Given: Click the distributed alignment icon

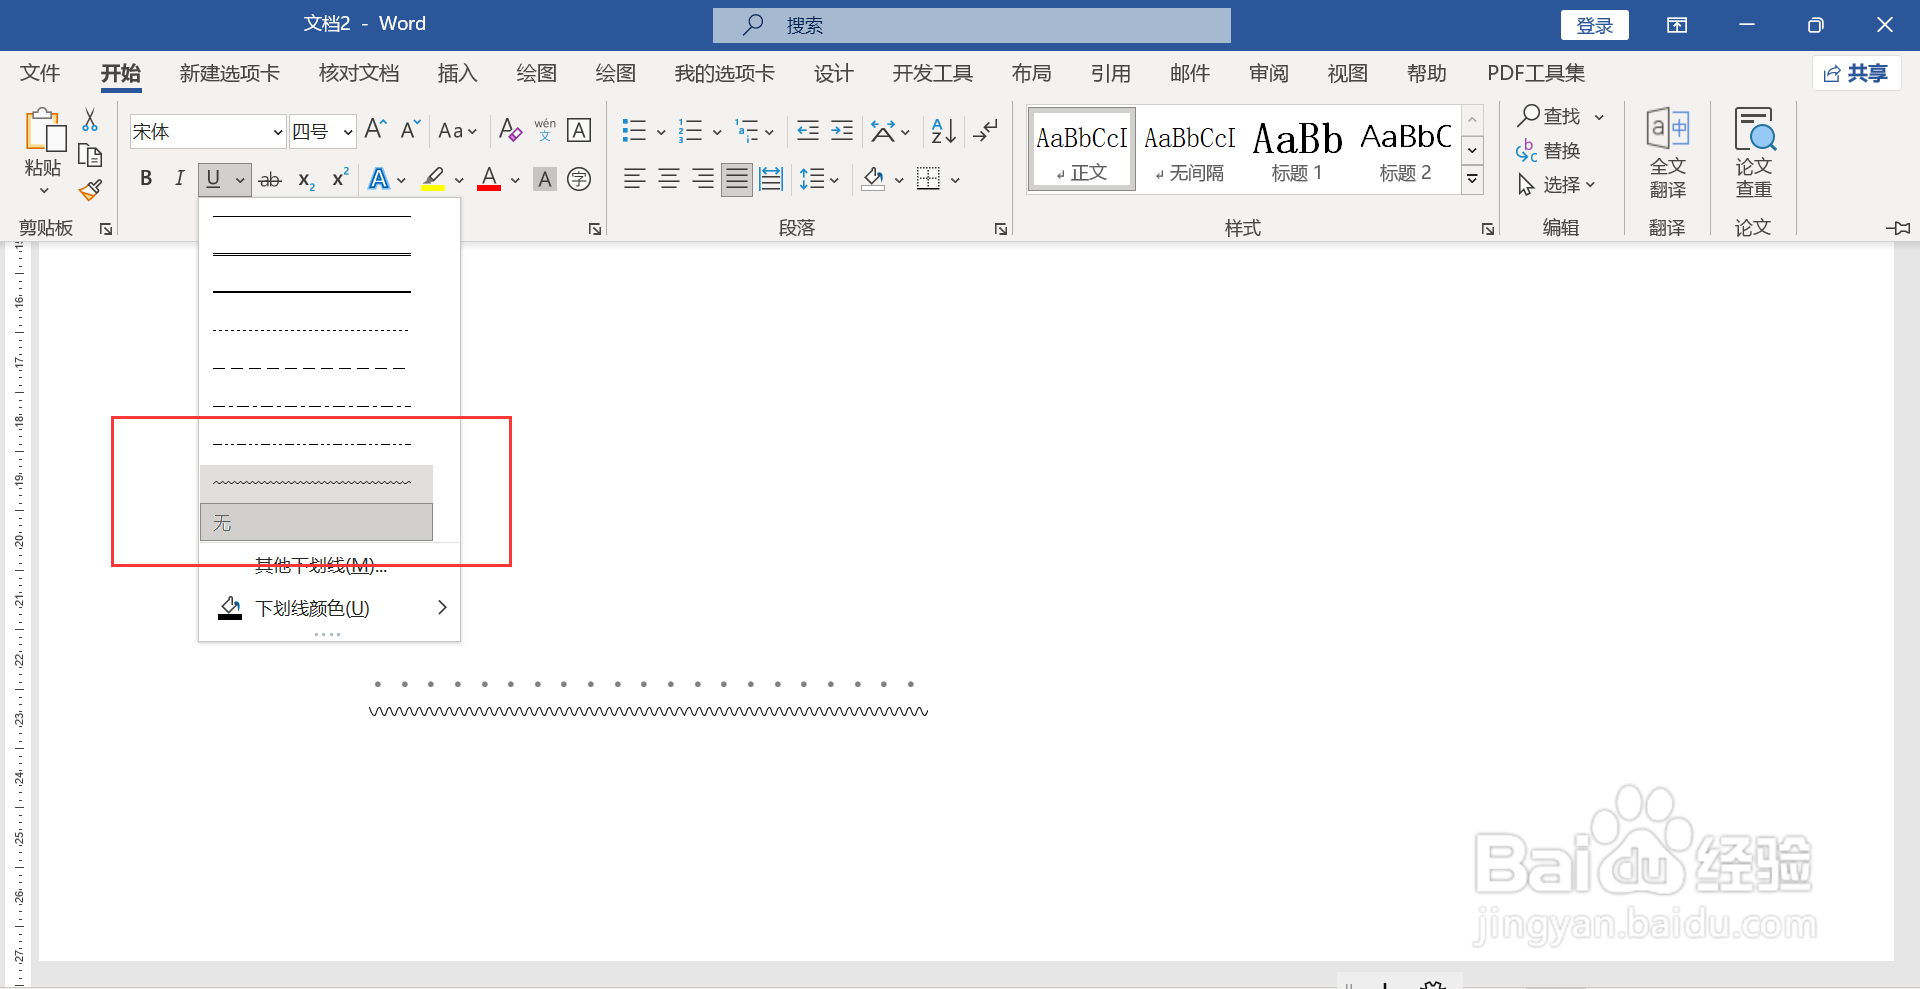Looking at the screenshot, I should click(771, 179).
